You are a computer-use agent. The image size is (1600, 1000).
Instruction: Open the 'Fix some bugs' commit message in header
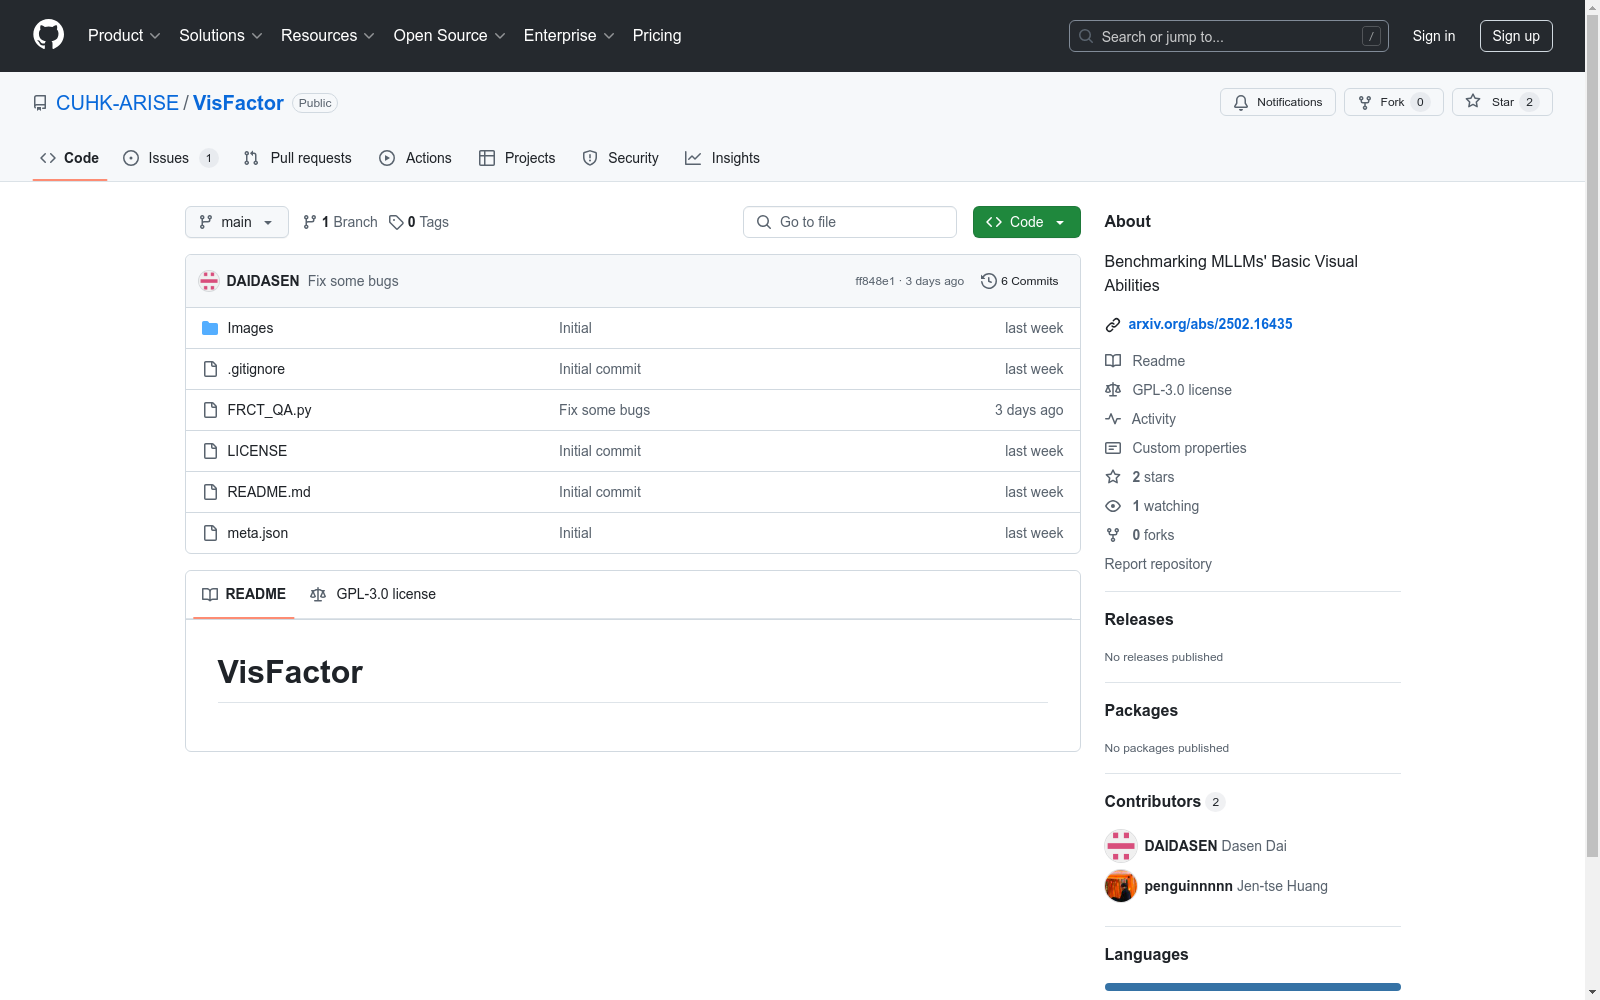coord(353,281)
